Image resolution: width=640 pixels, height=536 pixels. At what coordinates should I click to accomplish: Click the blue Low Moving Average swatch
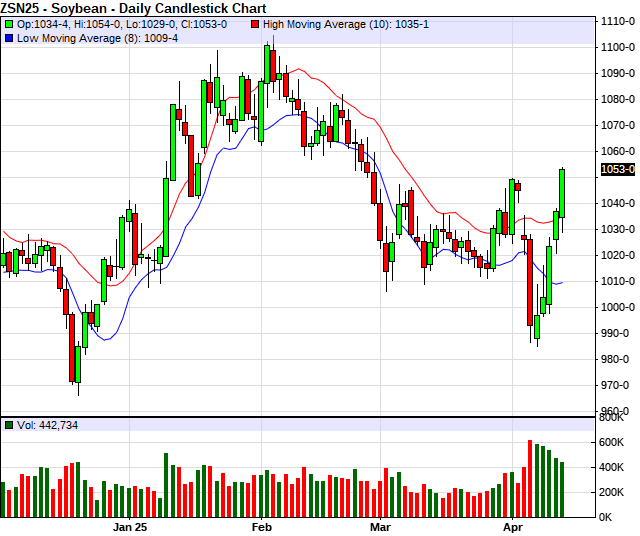[x=7, y=38]
